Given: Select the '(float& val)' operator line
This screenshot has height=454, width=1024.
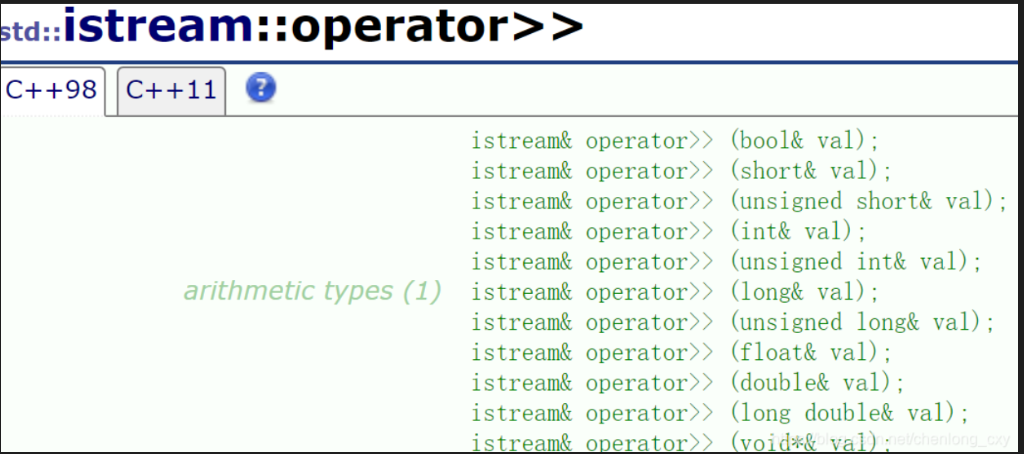Looking at the screenshot, I should (682, 353).
